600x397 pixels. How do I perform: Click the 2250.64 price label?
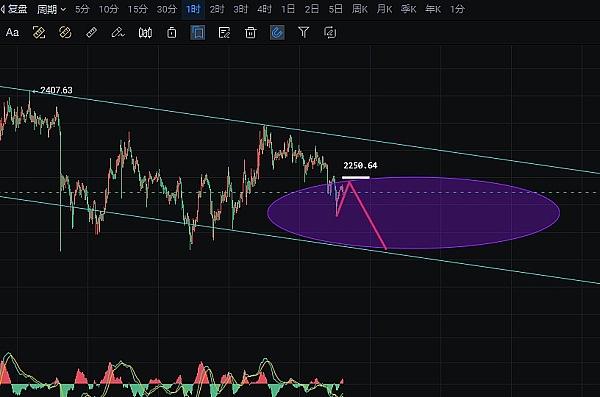(x=360, y=165)
